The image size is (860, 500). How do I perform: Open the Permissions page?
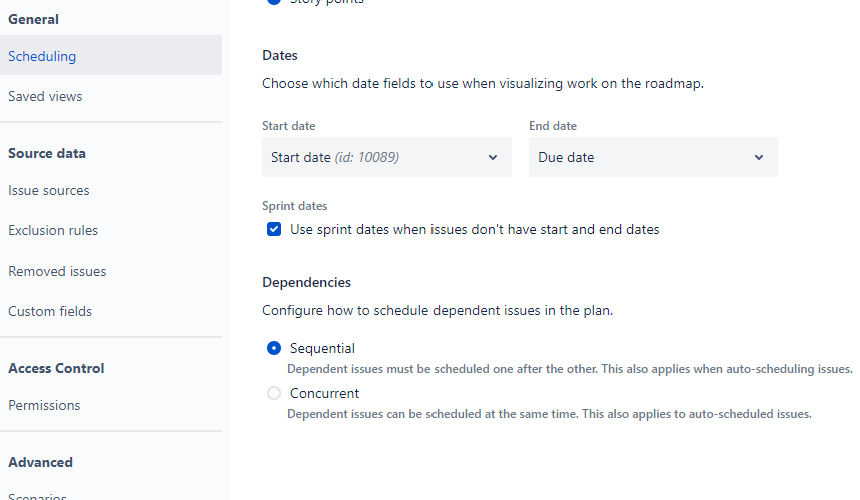(44, 405)
